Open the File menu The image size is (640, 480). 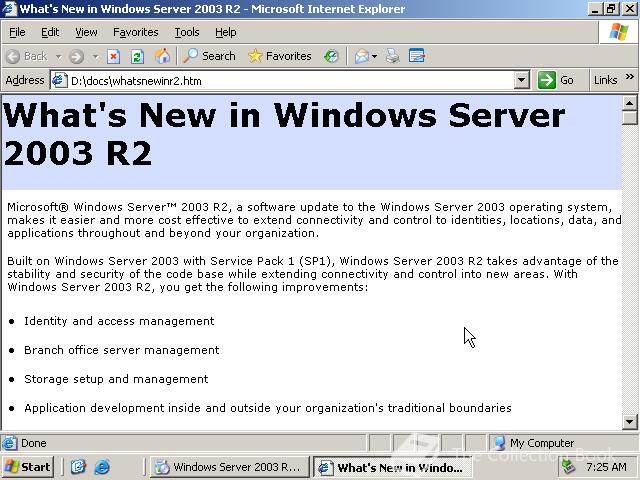[17, 32]
